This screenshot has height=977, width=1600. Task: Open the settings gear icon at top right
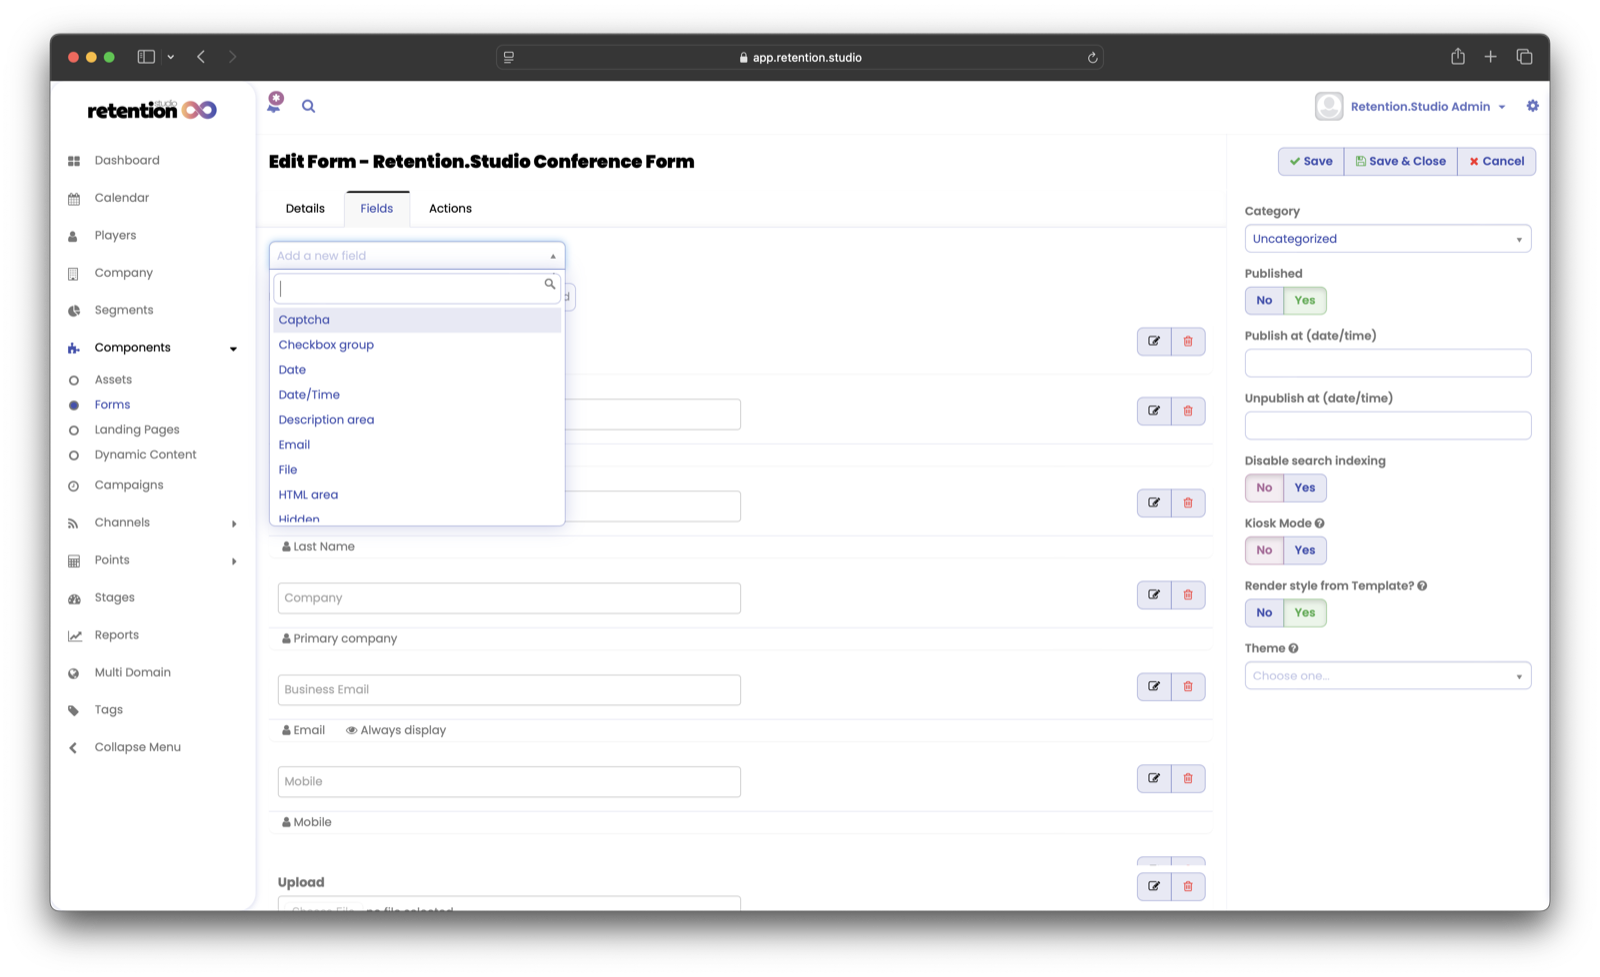pyautogui.click(x=1532, y=106)
